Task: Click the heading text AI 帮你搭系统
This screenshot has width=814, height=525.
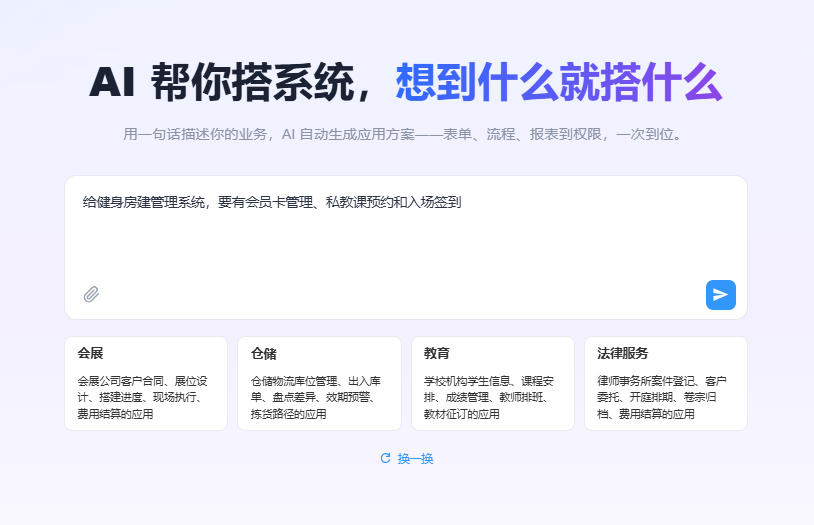Action: click(222, 82)
